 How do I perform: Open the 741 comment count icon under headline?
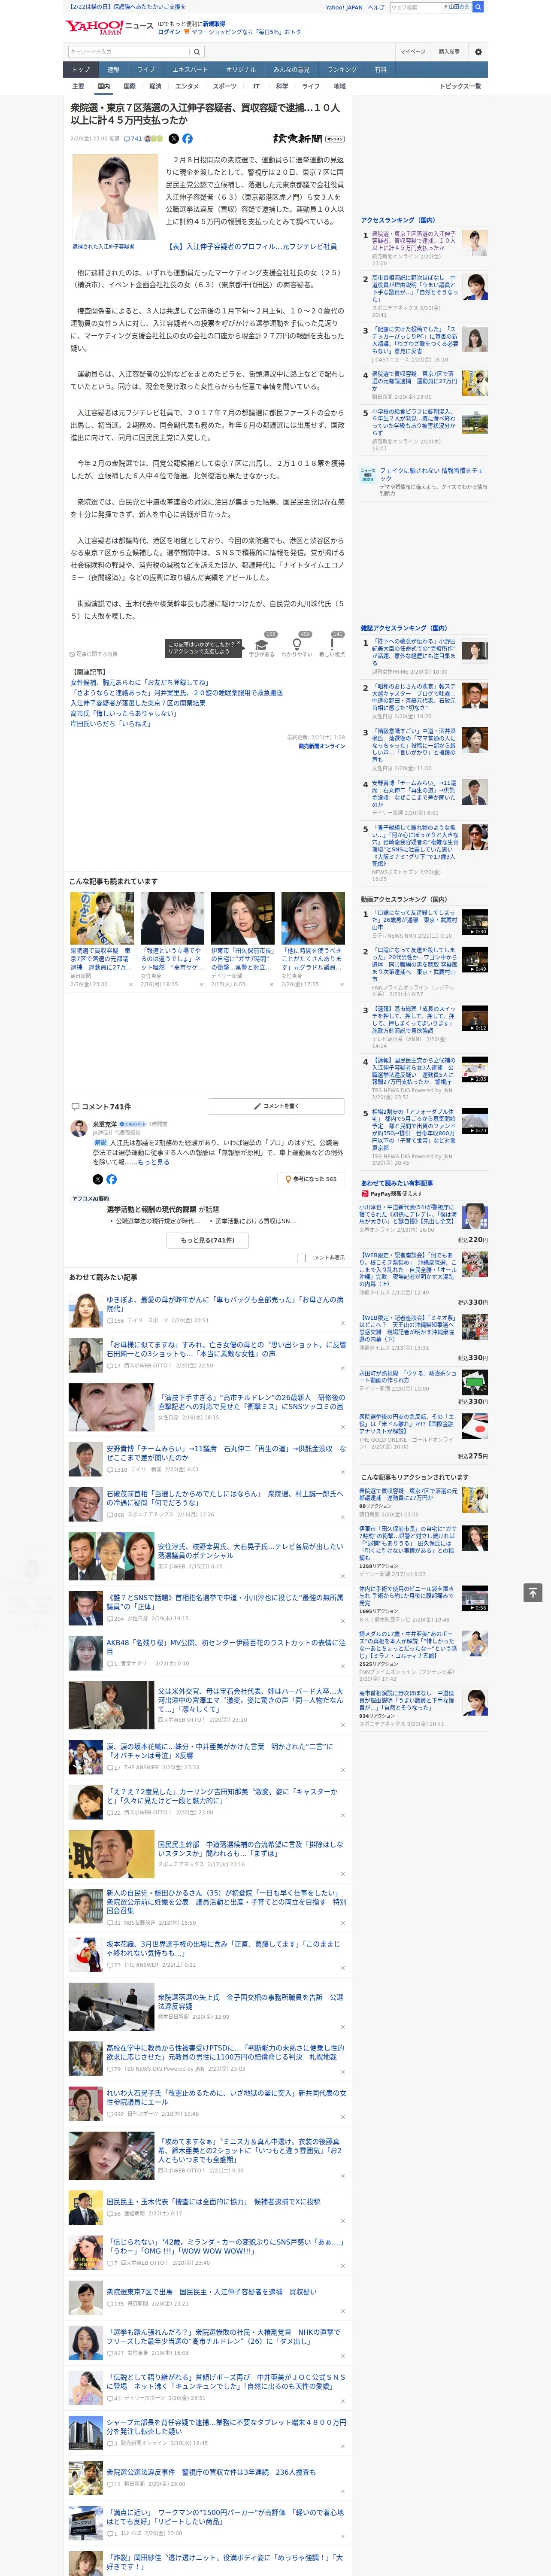coord(133,139)
